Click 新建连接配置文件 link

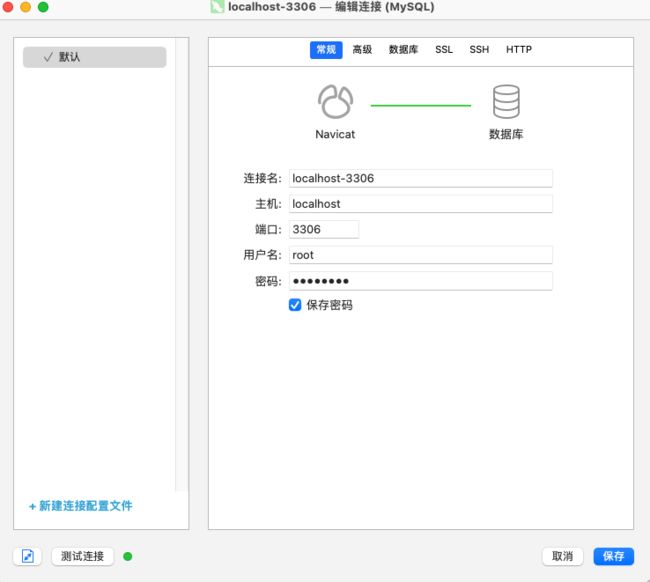tap(81, 506)
